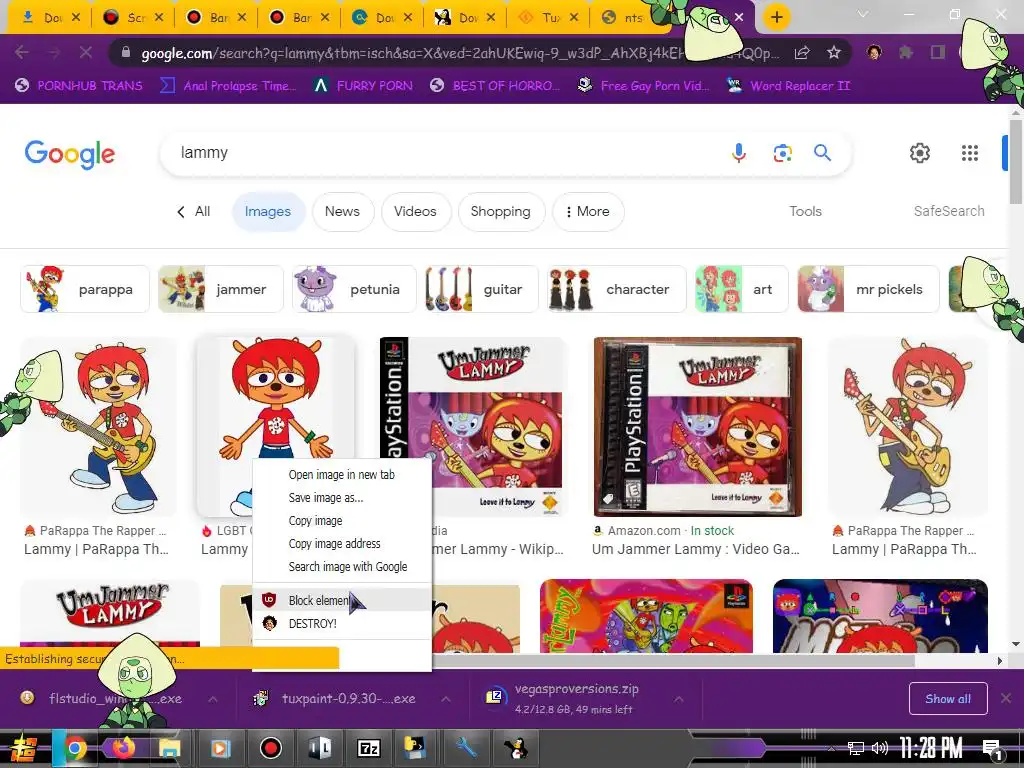Image resolution: width=1024 pixels, height=768 pixels.
Task: Open a new tab with the plus button
Action: [x=776, y=17]
